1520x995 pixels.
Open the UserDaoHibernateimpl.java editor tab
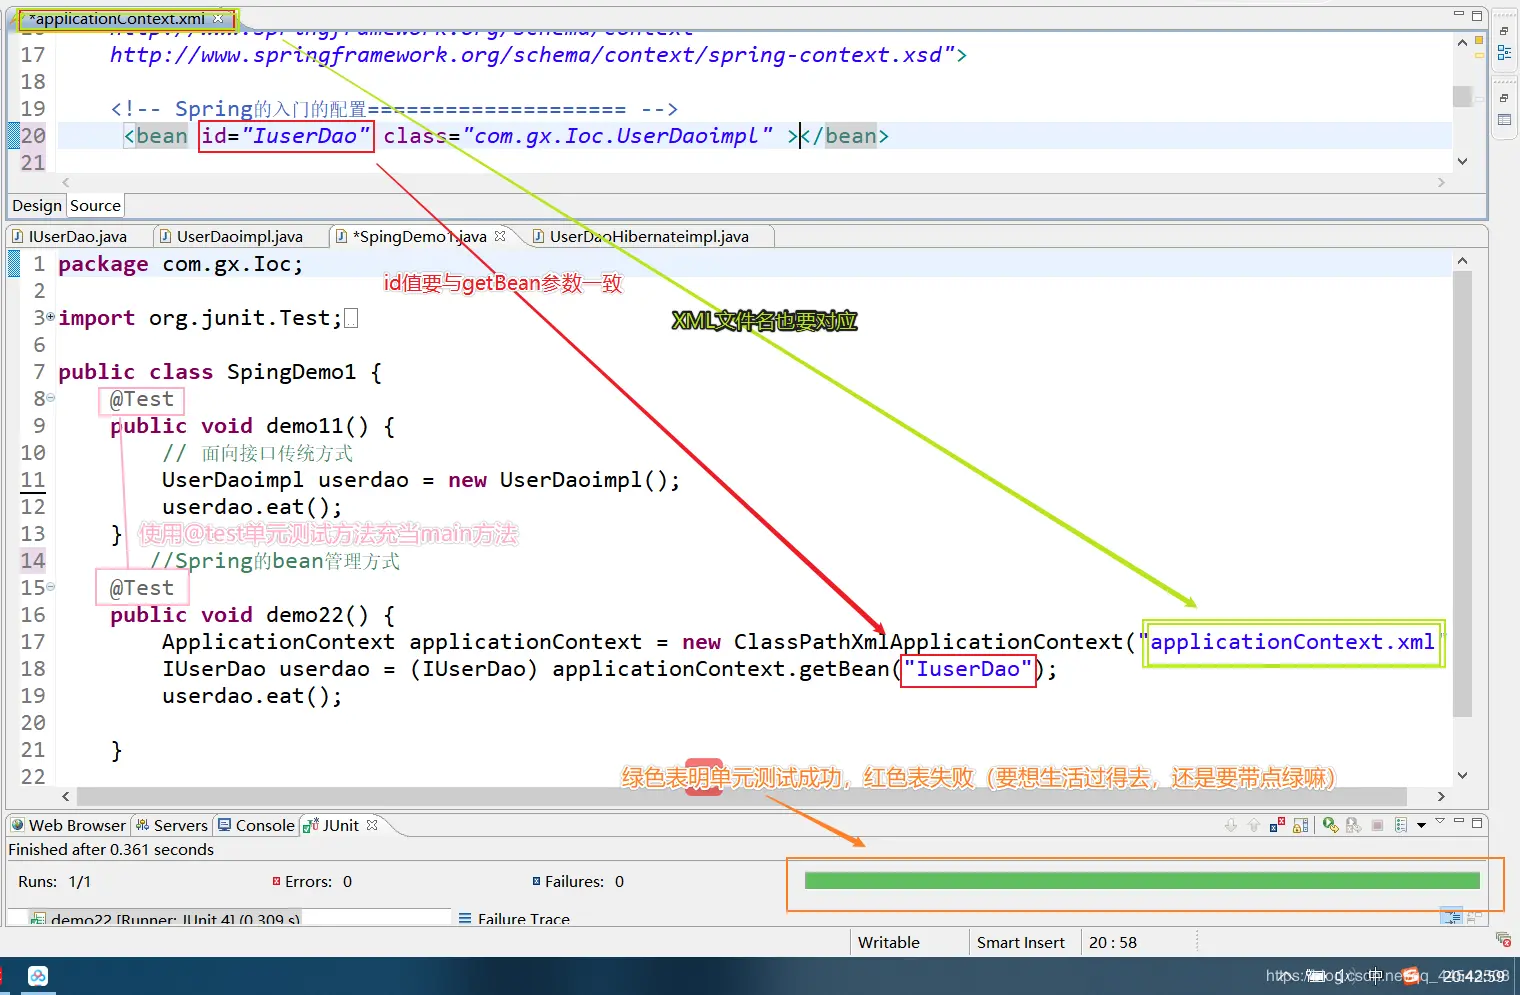point(649,237)
